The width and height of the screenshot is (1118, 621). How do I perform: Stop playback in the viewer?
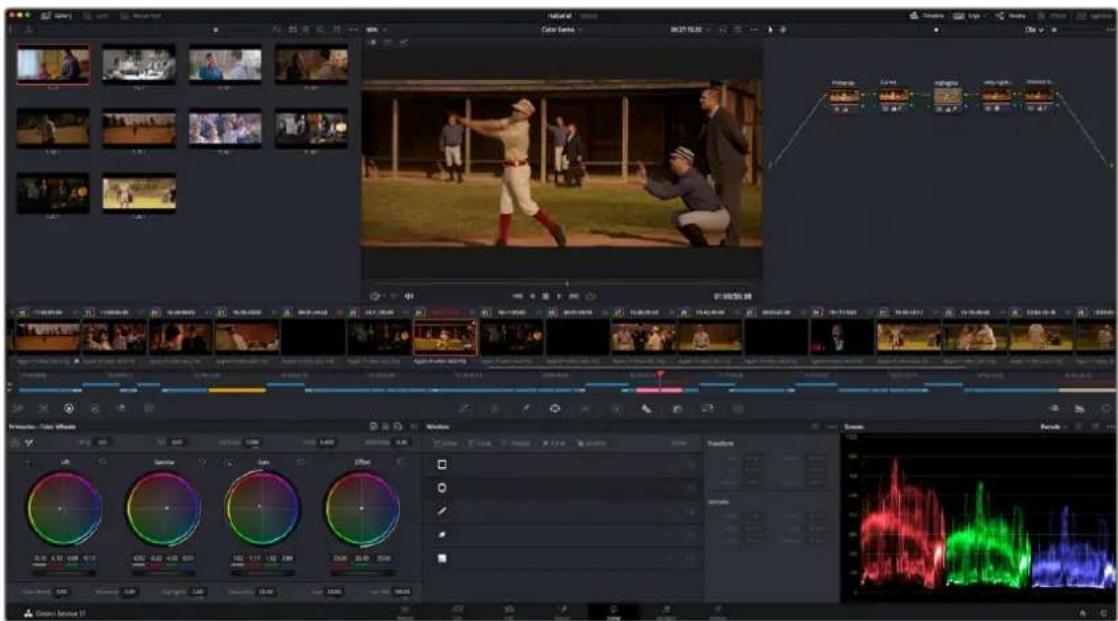click(545, 296)
